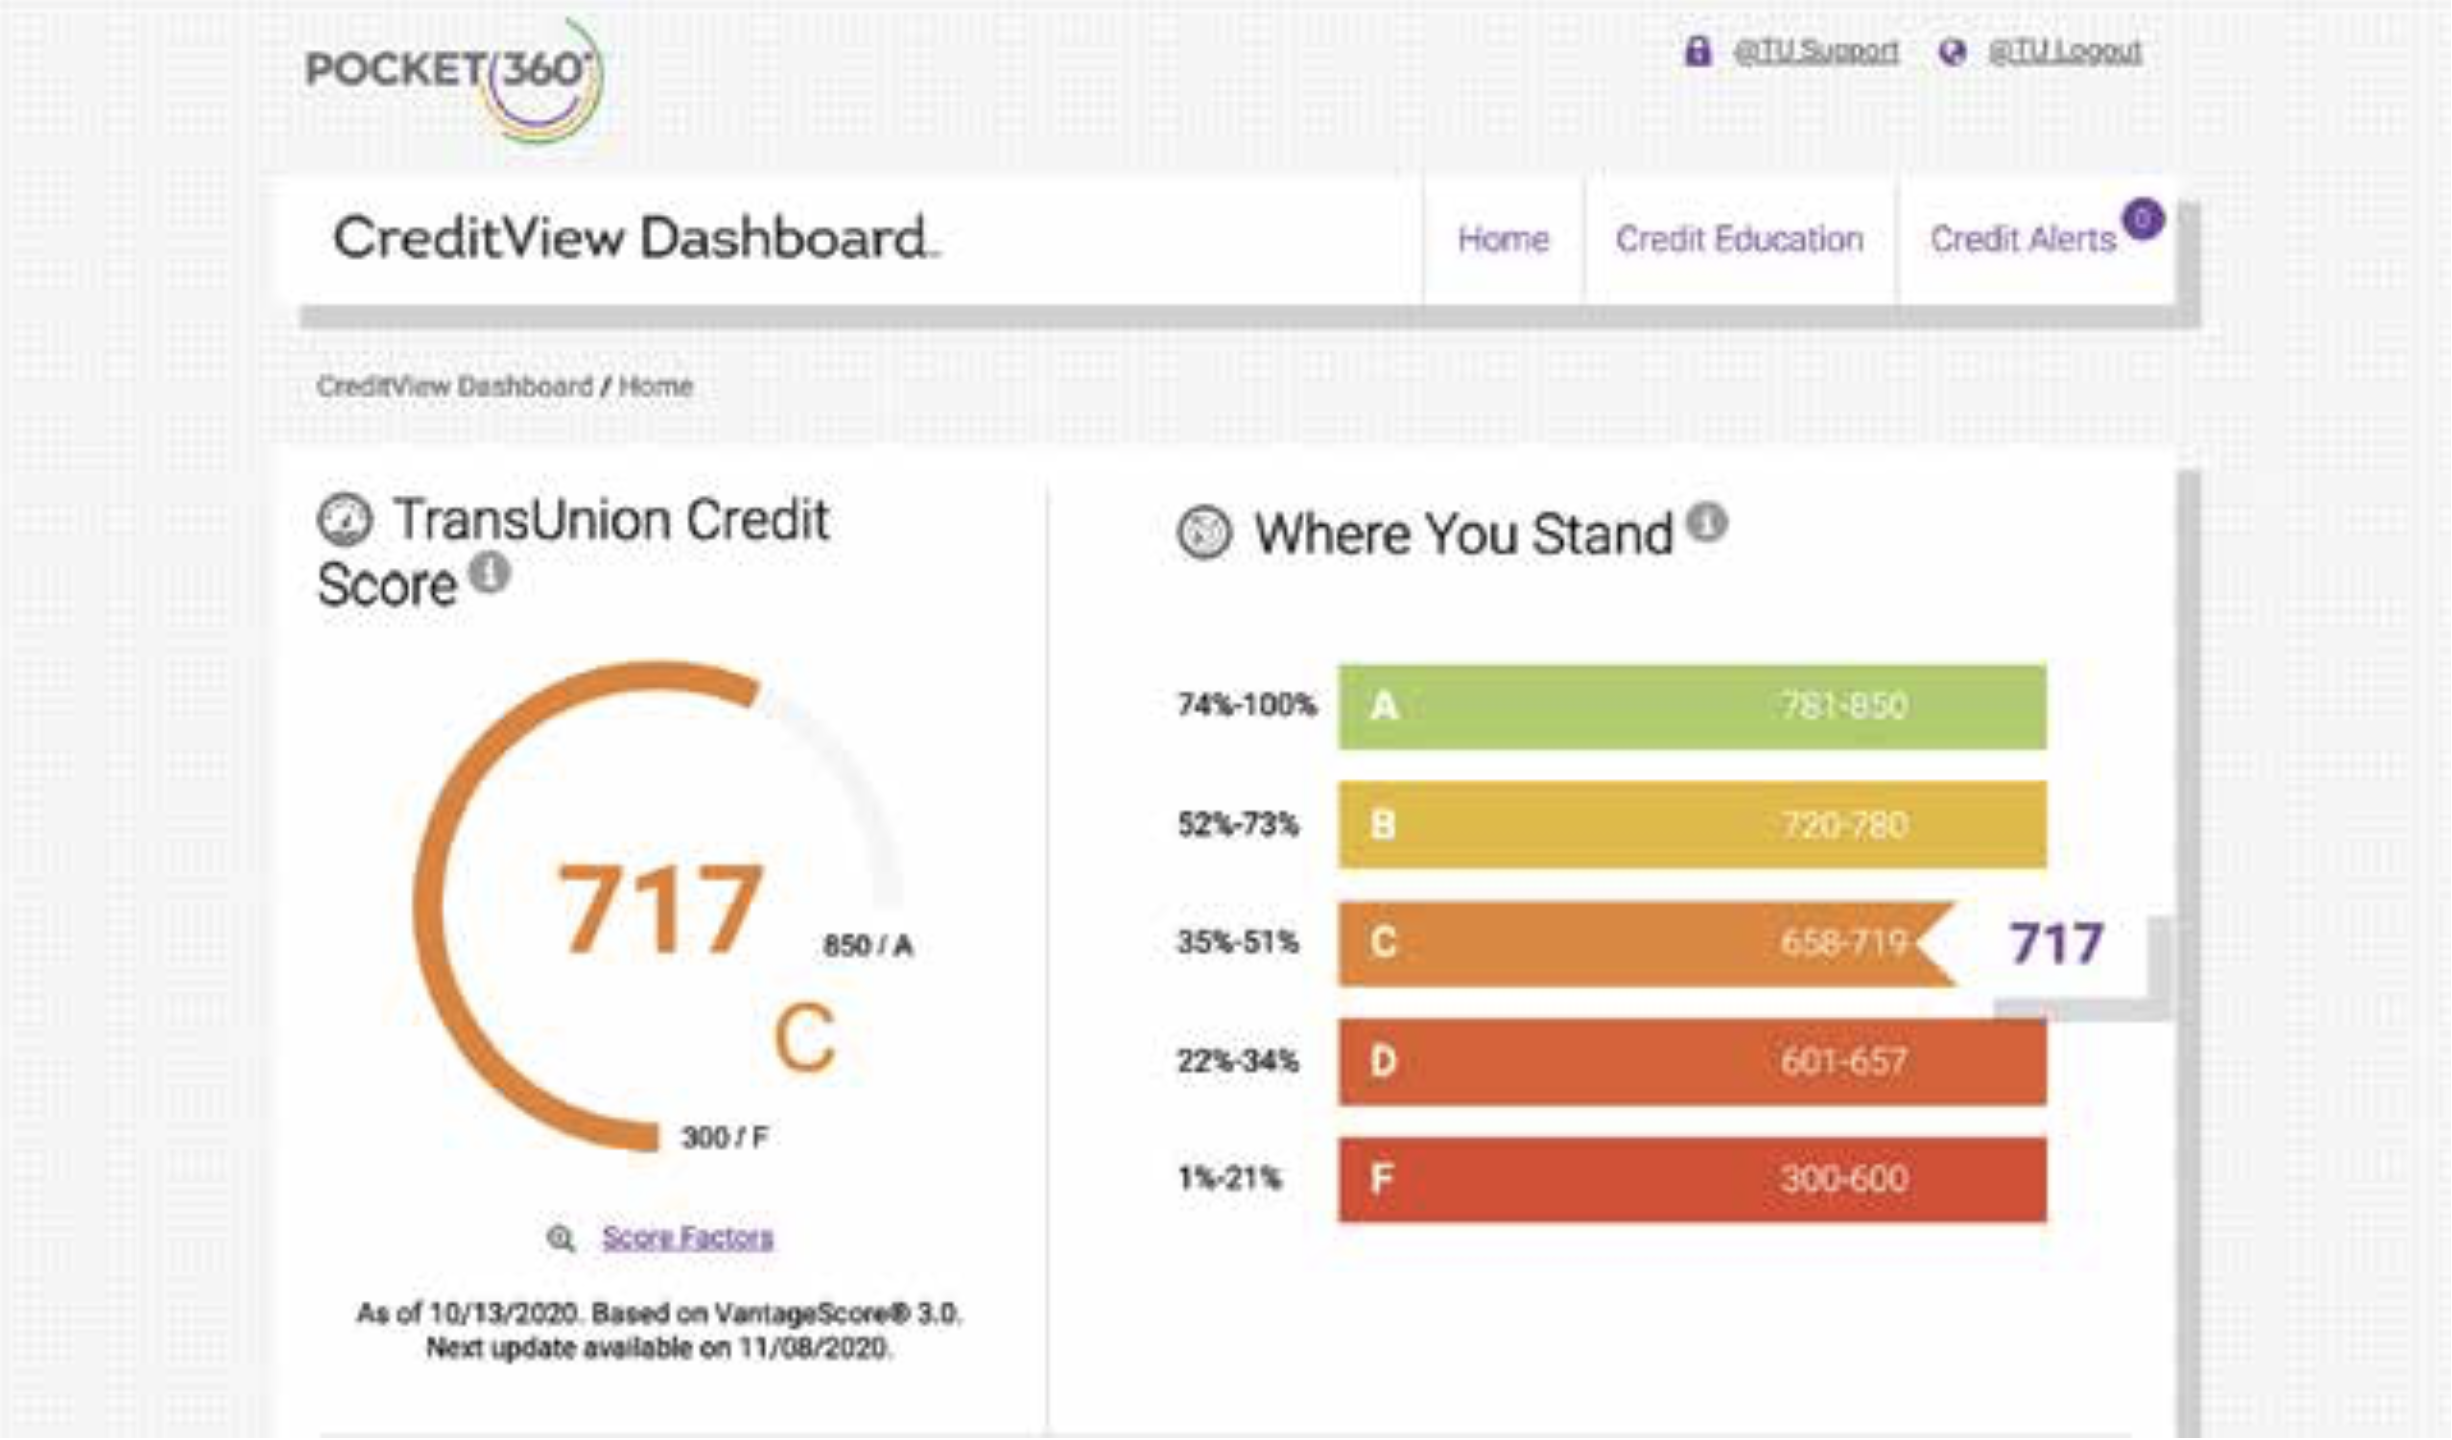This screenshot has height=1440, width=2452.
Task: Click the green A bar 781-850
Action: 1692,707
